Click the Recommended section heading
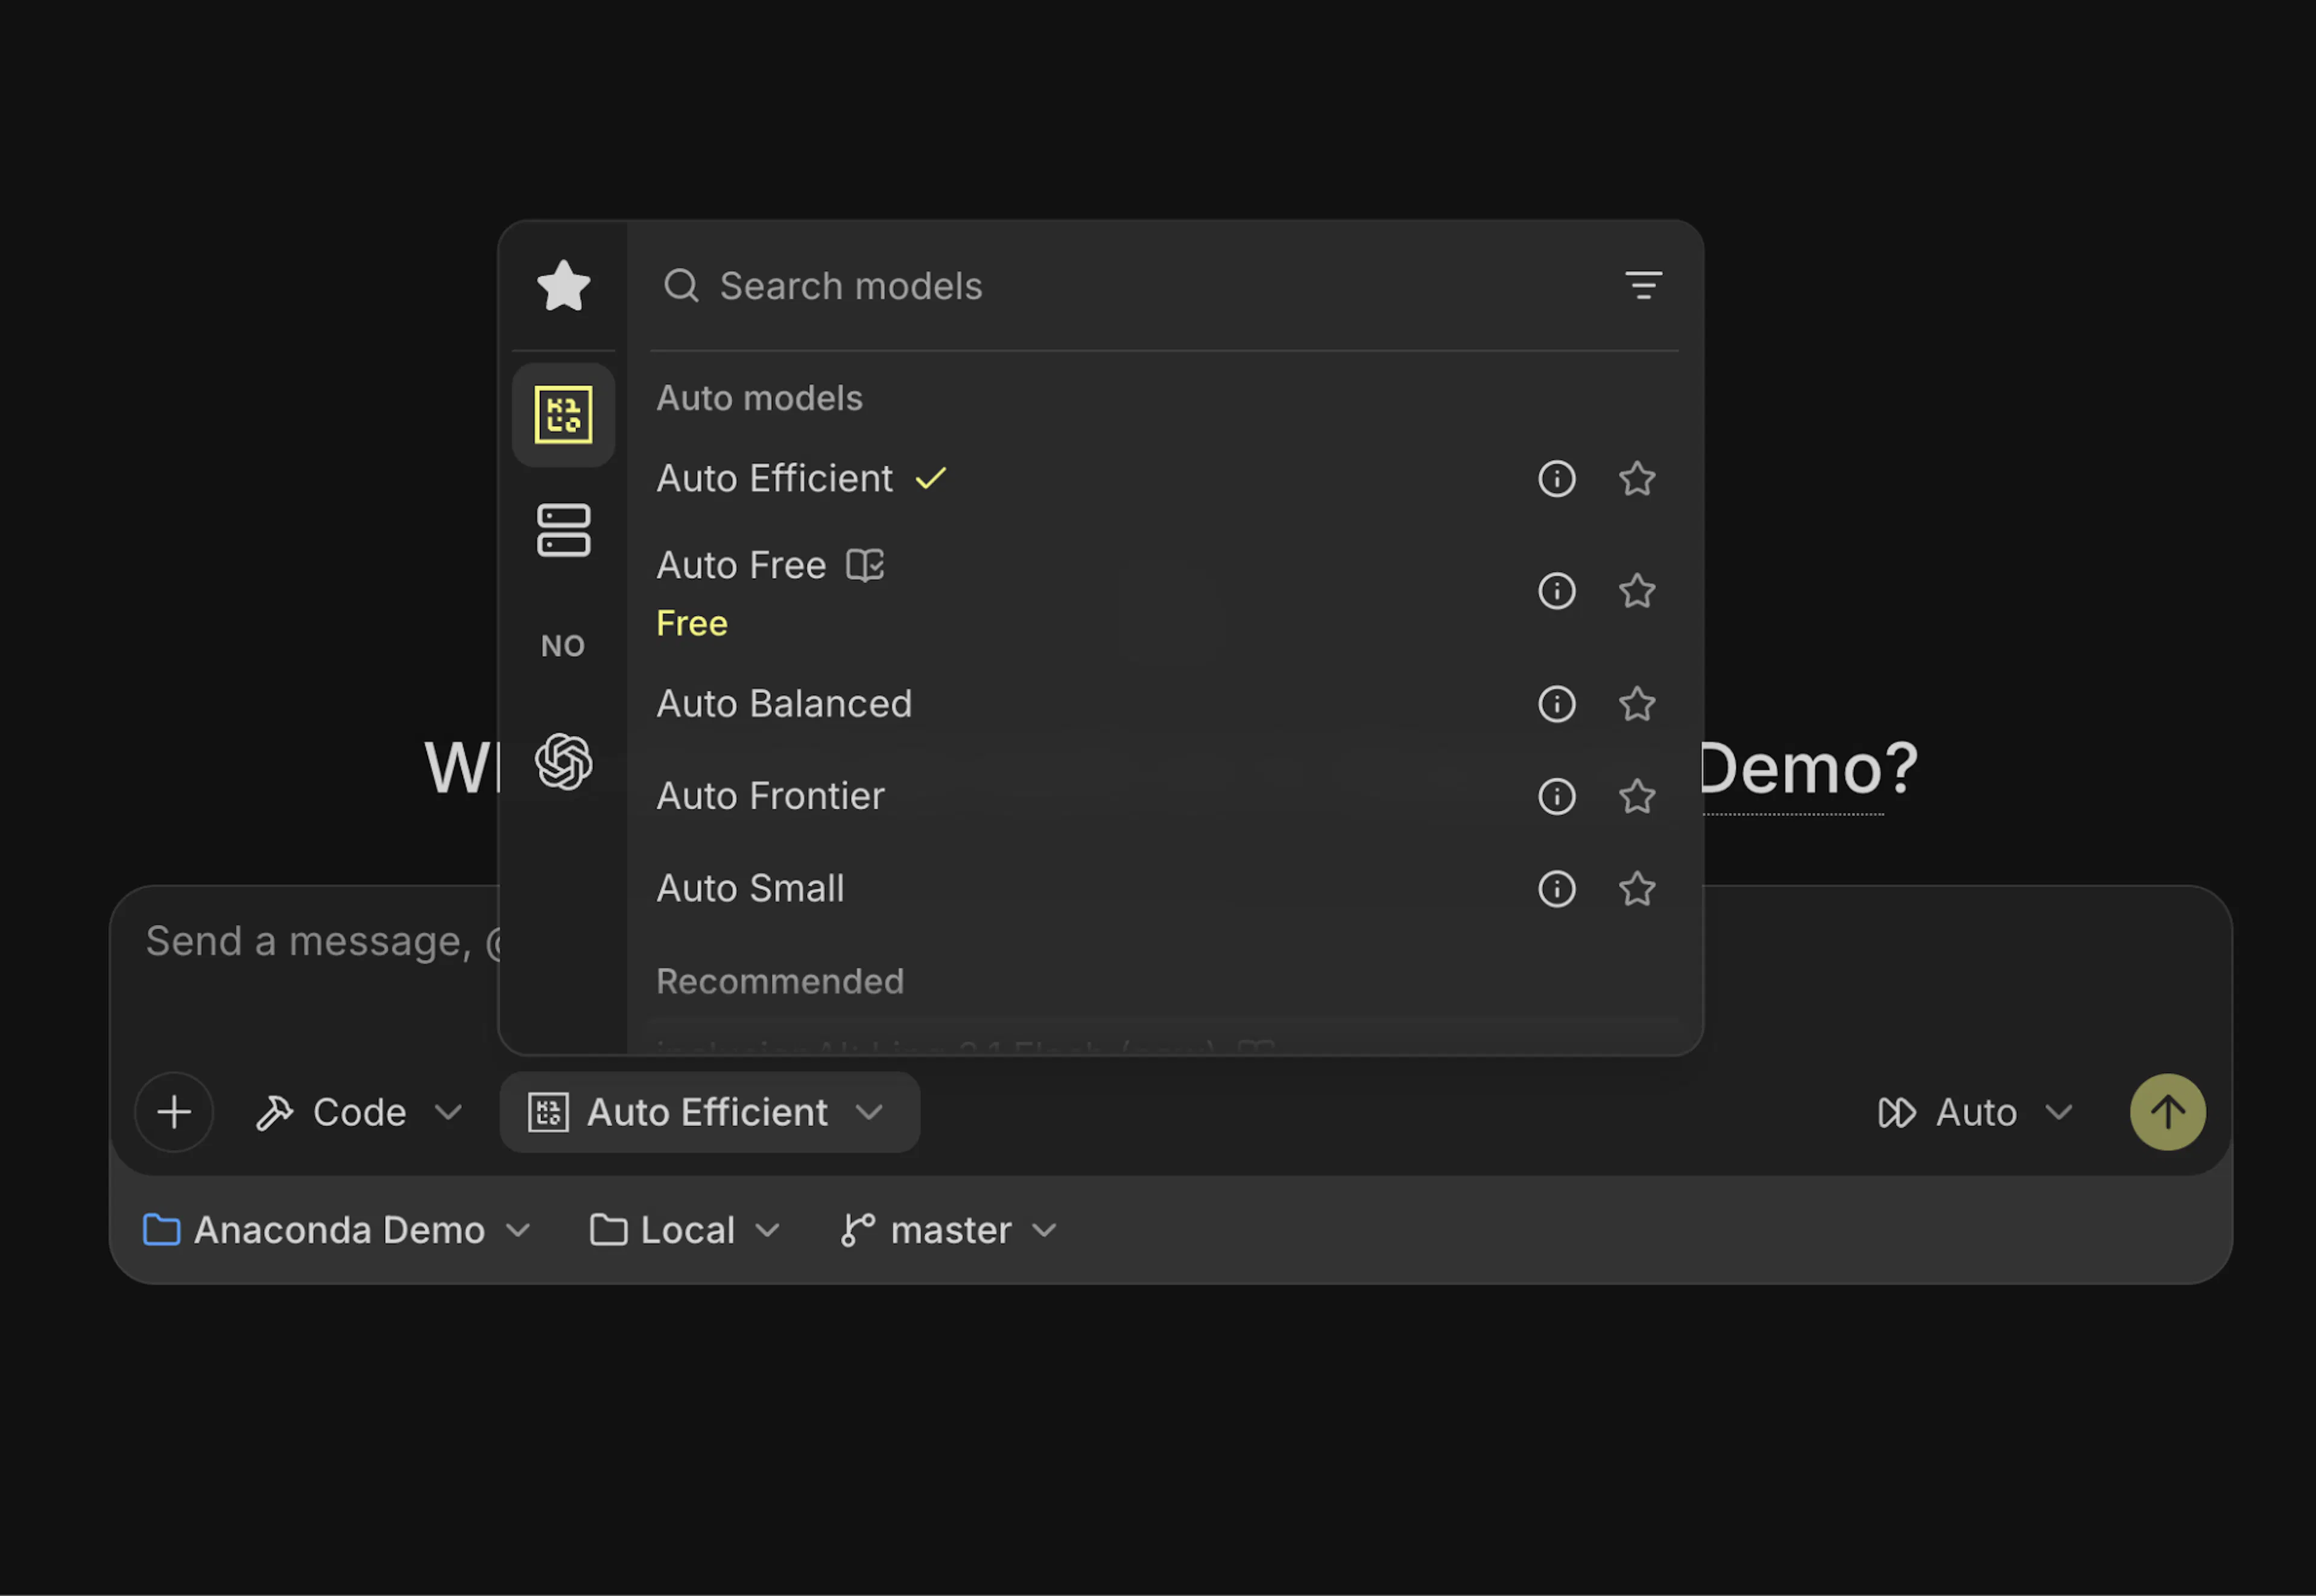 780,981
